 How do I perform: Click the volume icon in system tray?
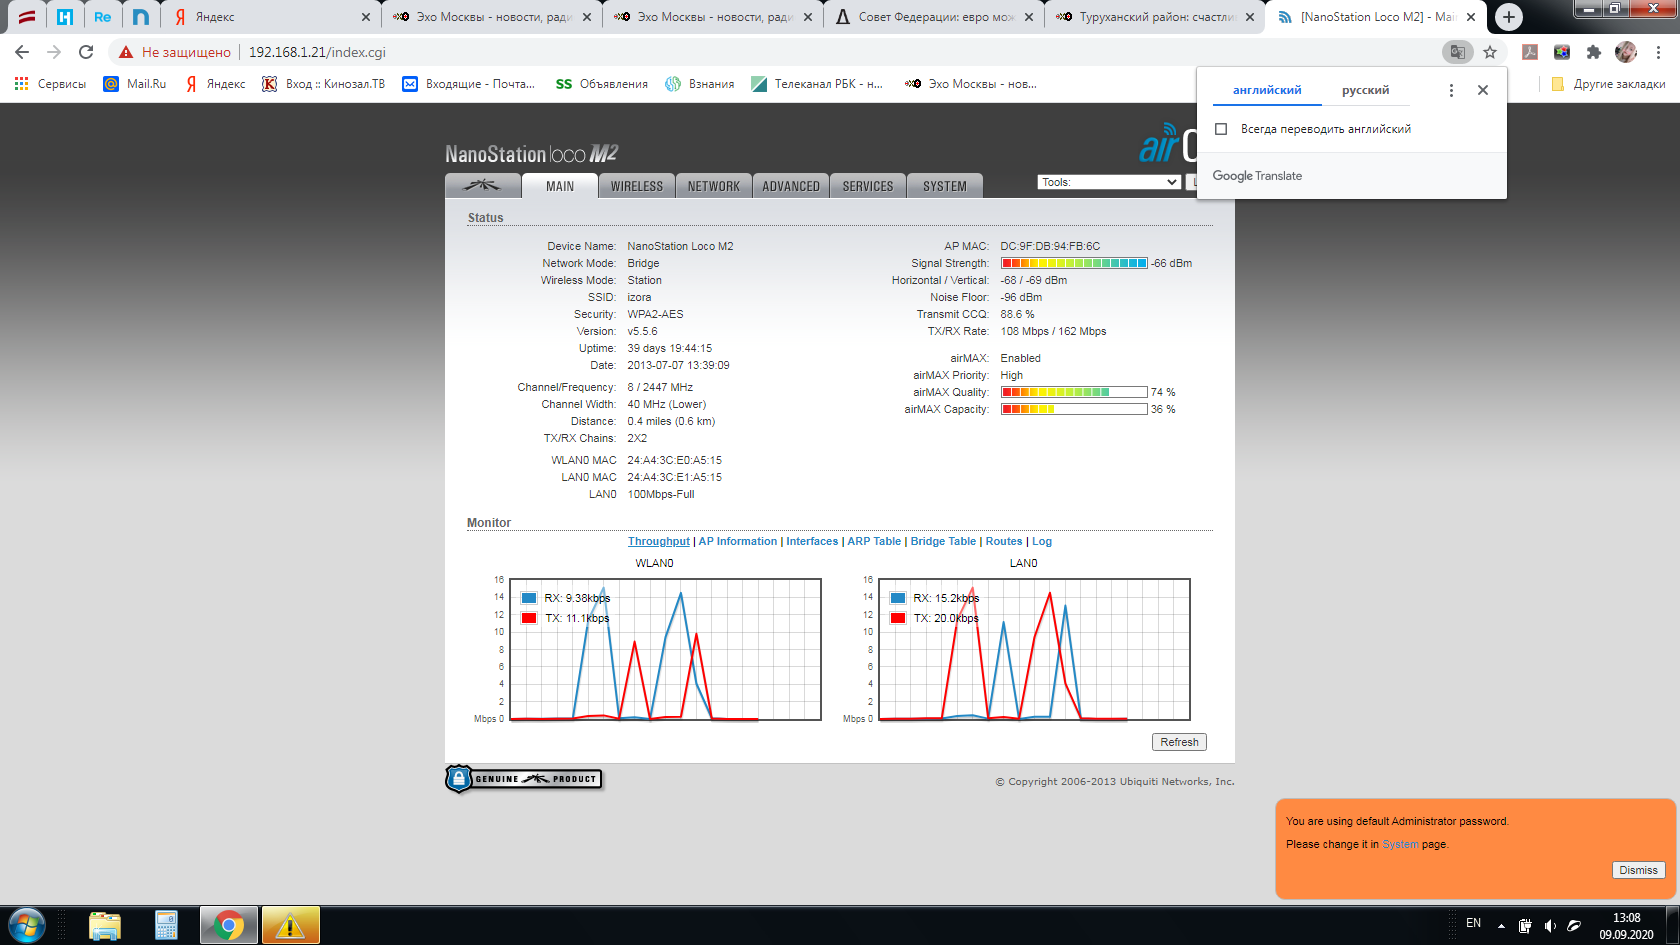[x=1549, y=926]
